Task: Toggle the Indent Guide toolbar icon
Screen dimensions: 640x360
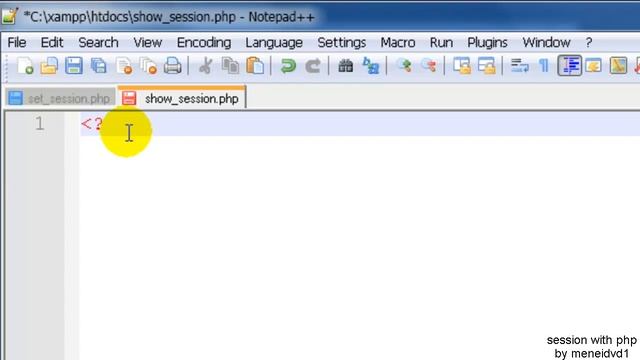Action: (570, 66)
